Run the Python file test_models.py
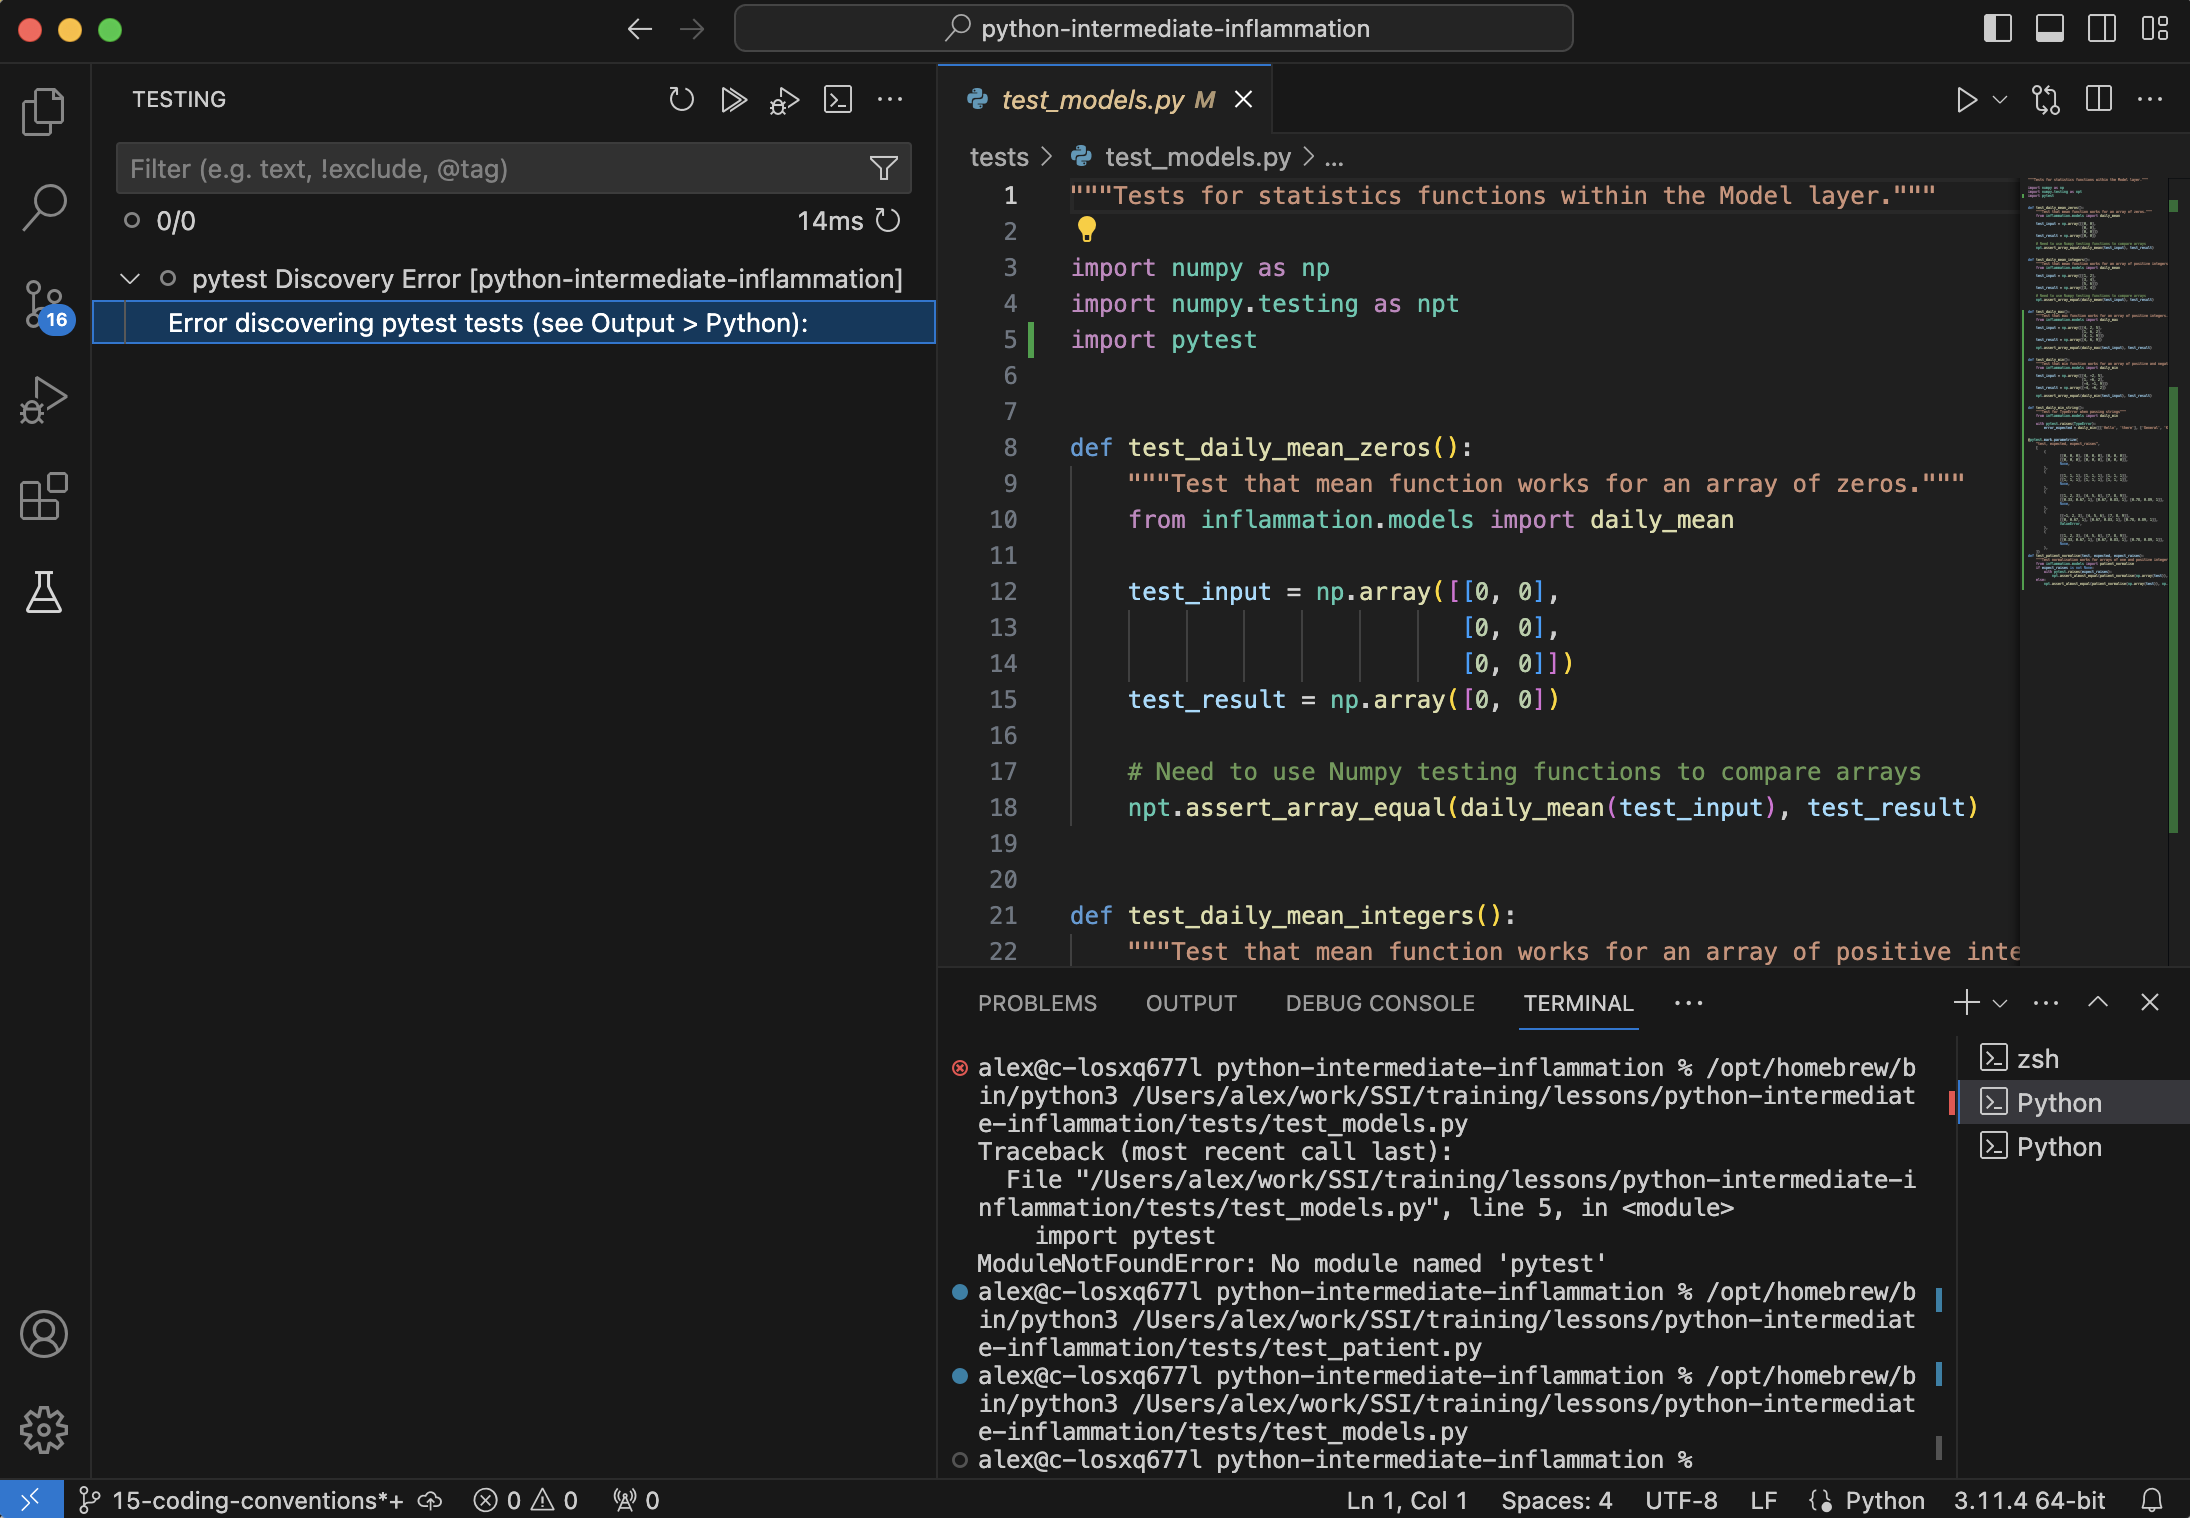 click(x=1966, y=99)
